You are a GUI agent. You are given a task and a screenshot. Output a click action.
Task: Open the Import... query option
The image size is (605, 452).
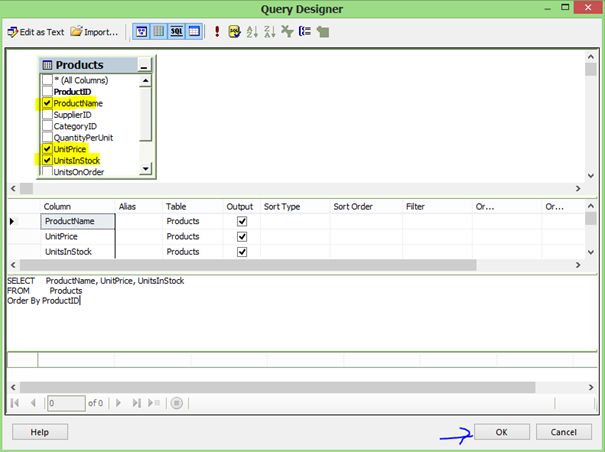click(94, 32)
